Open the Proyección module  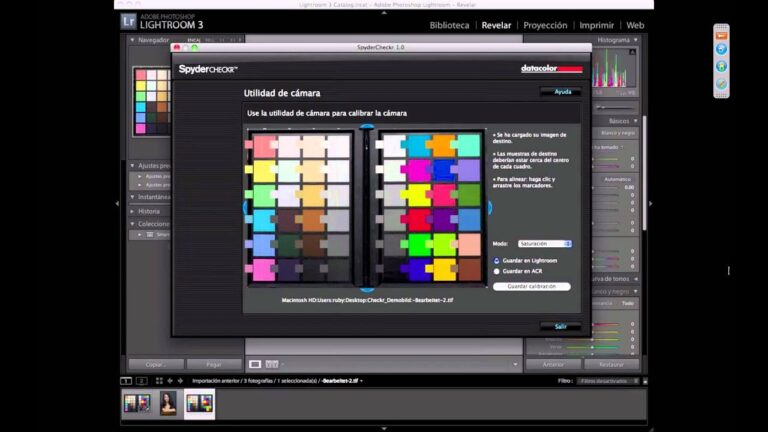click(545, 25)
